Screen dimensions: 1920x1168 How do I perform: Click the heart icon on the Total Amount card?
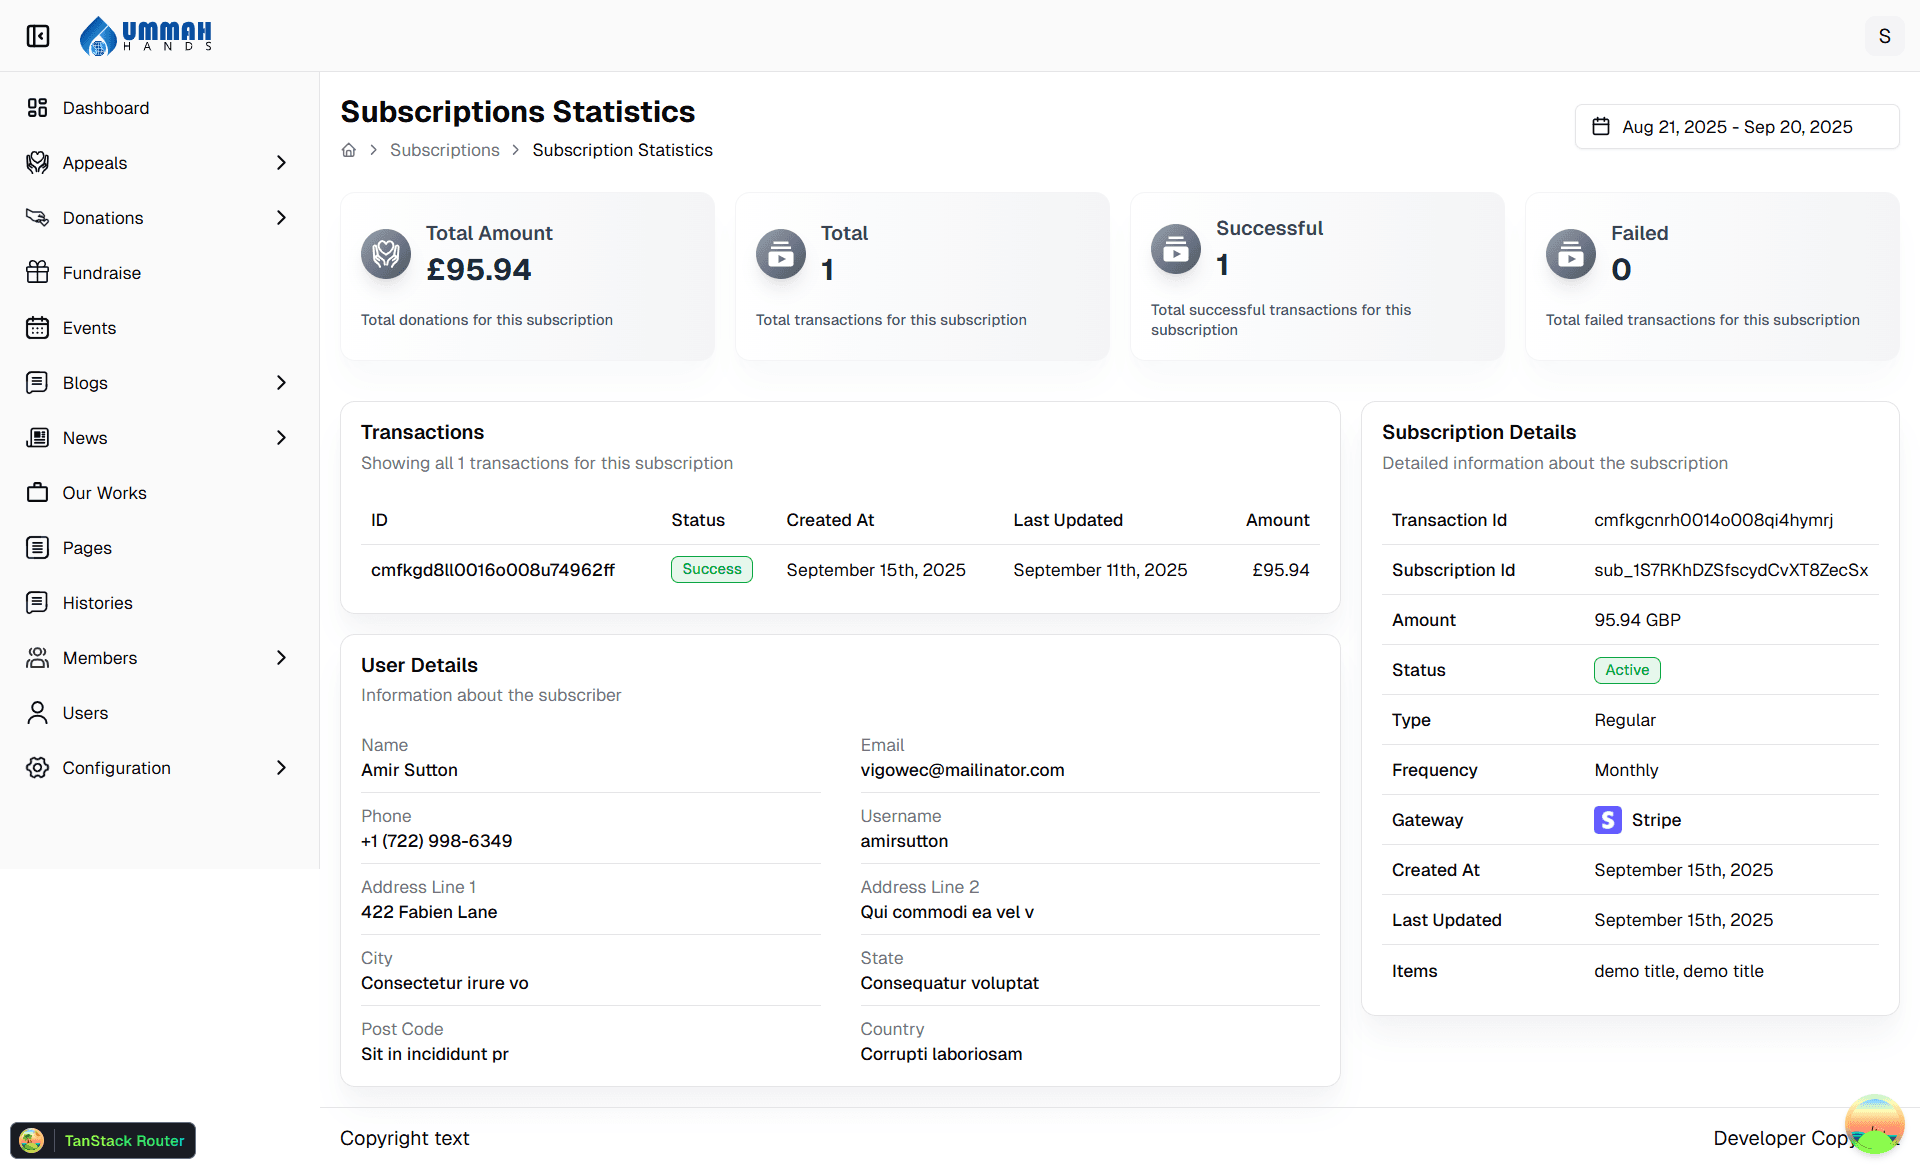[386, 254]
